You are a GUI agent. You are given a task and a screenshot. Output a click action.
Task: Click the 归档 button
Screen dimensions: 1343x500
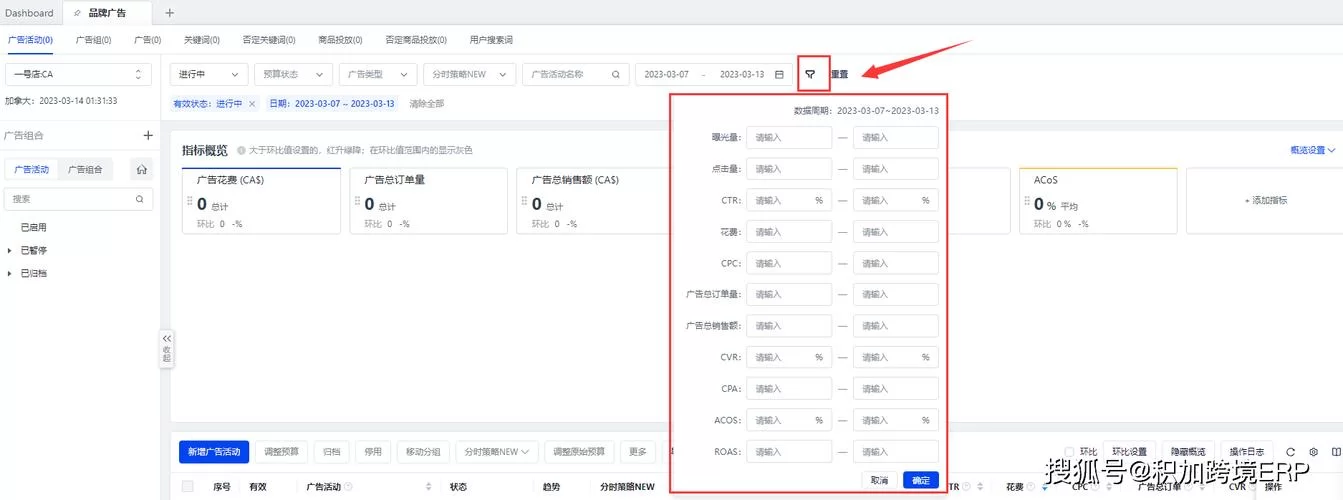[331, 452]
